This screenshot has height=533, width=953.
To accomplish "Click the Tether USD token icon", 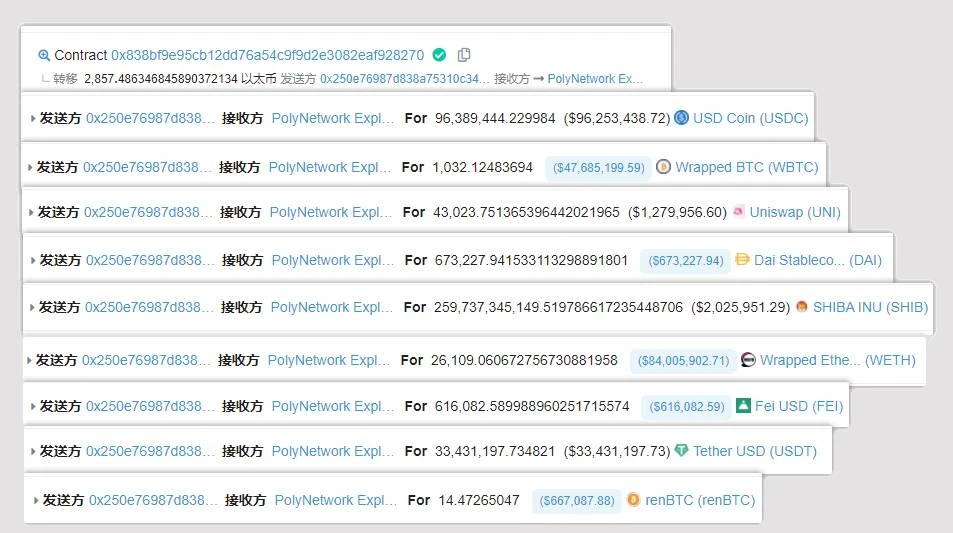I will 681,450.
